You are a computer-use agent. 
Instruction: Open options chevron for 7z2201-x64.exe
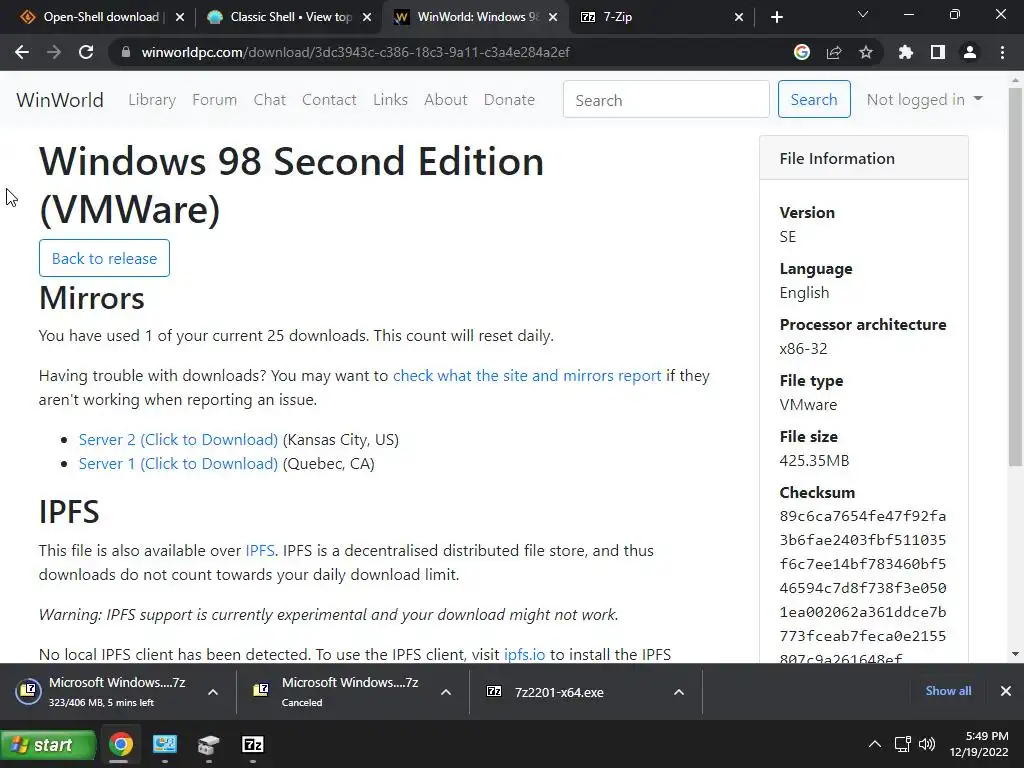pyautogui.click(x=679, y=692)
